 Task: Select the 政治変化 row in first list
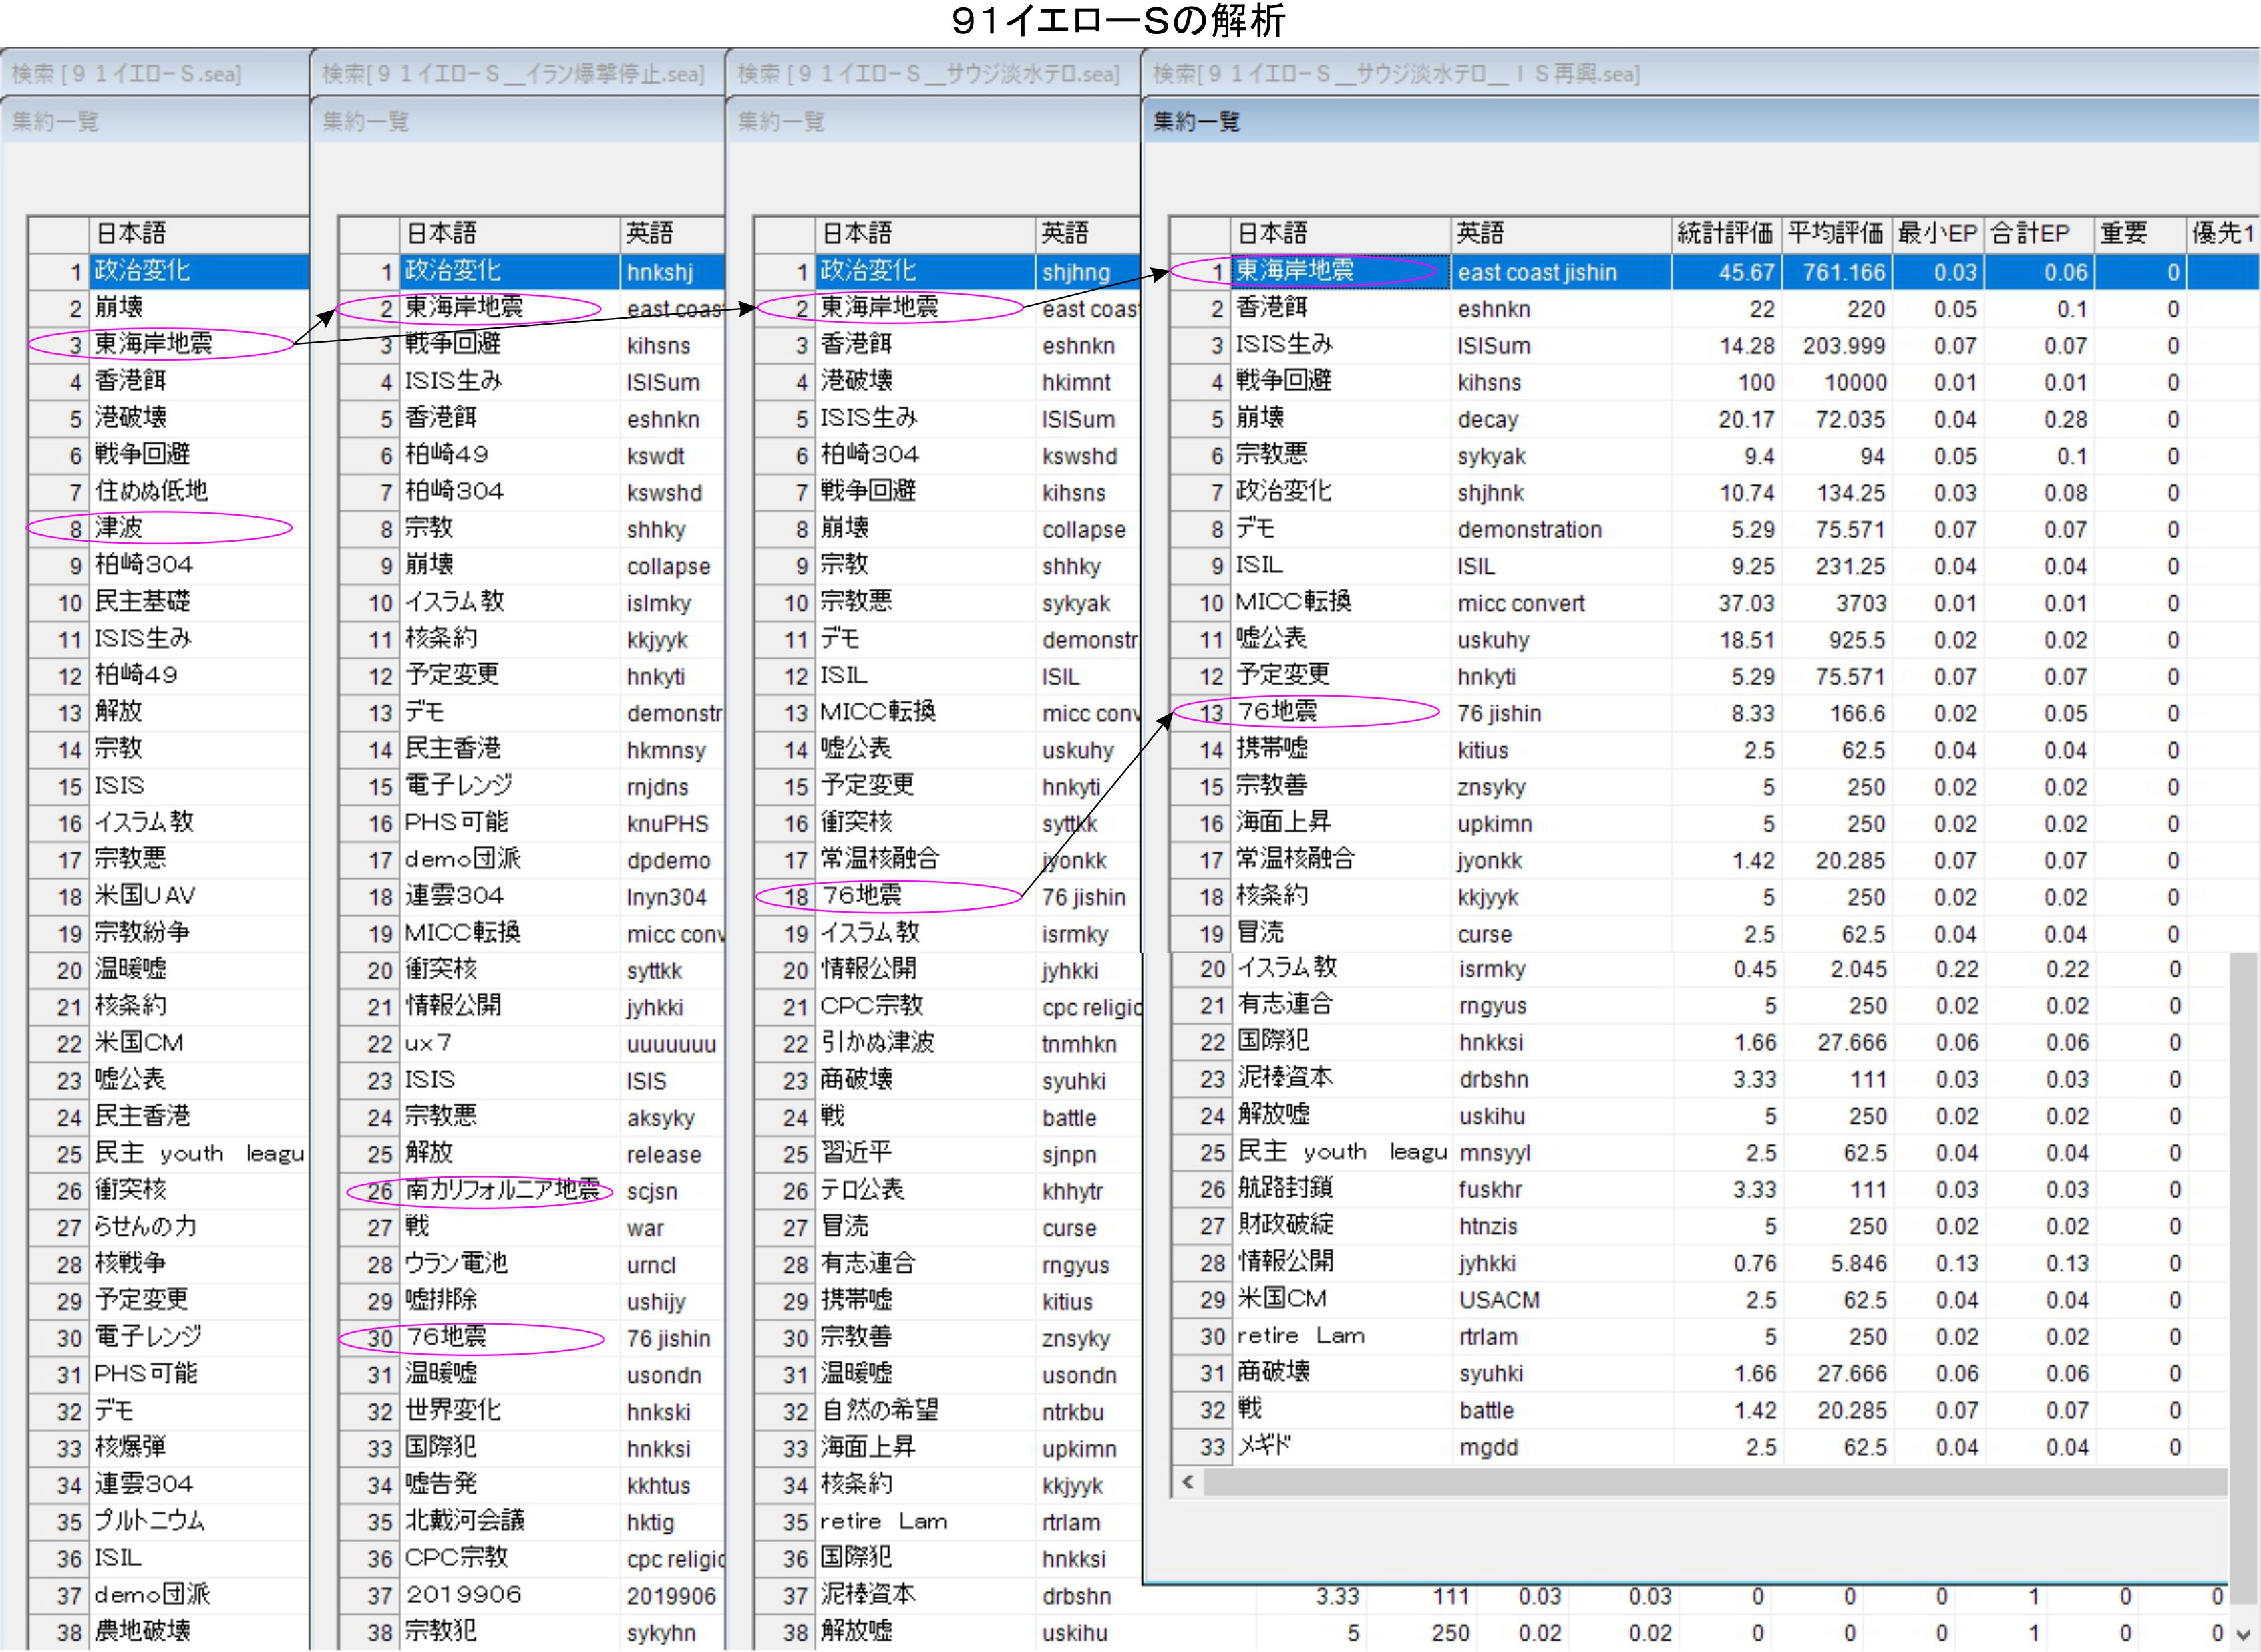pos(142,271)
